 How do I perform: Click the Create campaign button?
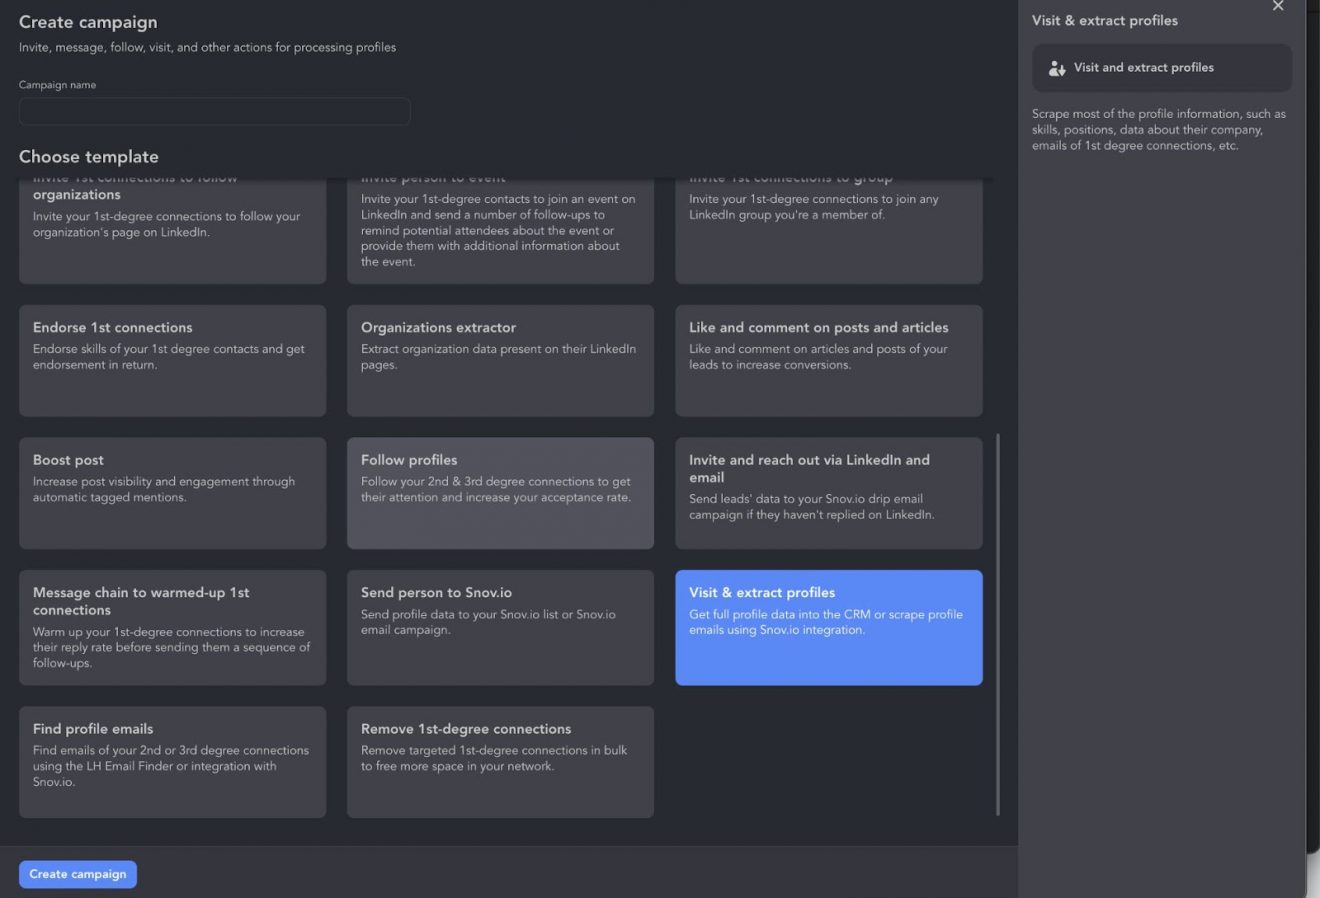[x=78, y=874]
